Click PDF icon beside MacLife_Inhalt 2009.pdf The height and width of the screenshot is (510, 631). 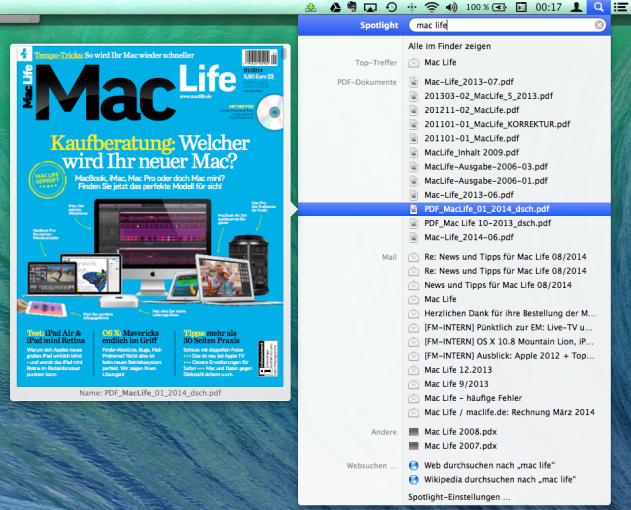pyautogui.click(x=413, y=152)
